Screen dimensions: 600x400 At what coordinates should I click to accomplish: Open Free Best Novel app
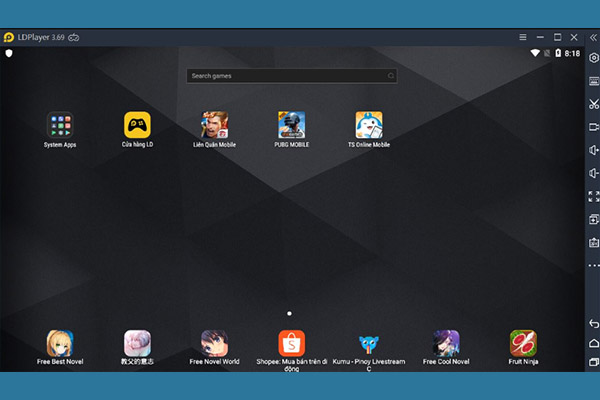[60, 343]
